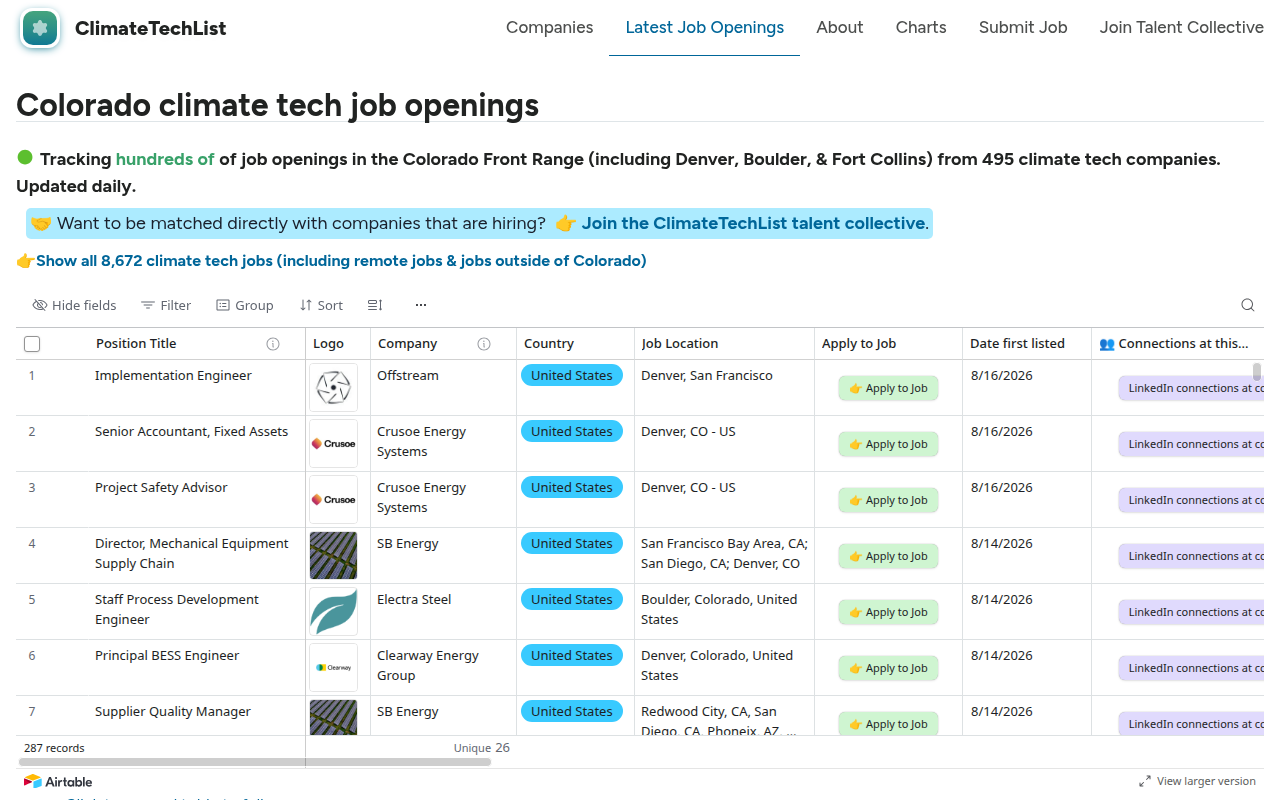
Task: Apply to Senior Accountant, Fixed Assets job
Action: click(888, 444)
